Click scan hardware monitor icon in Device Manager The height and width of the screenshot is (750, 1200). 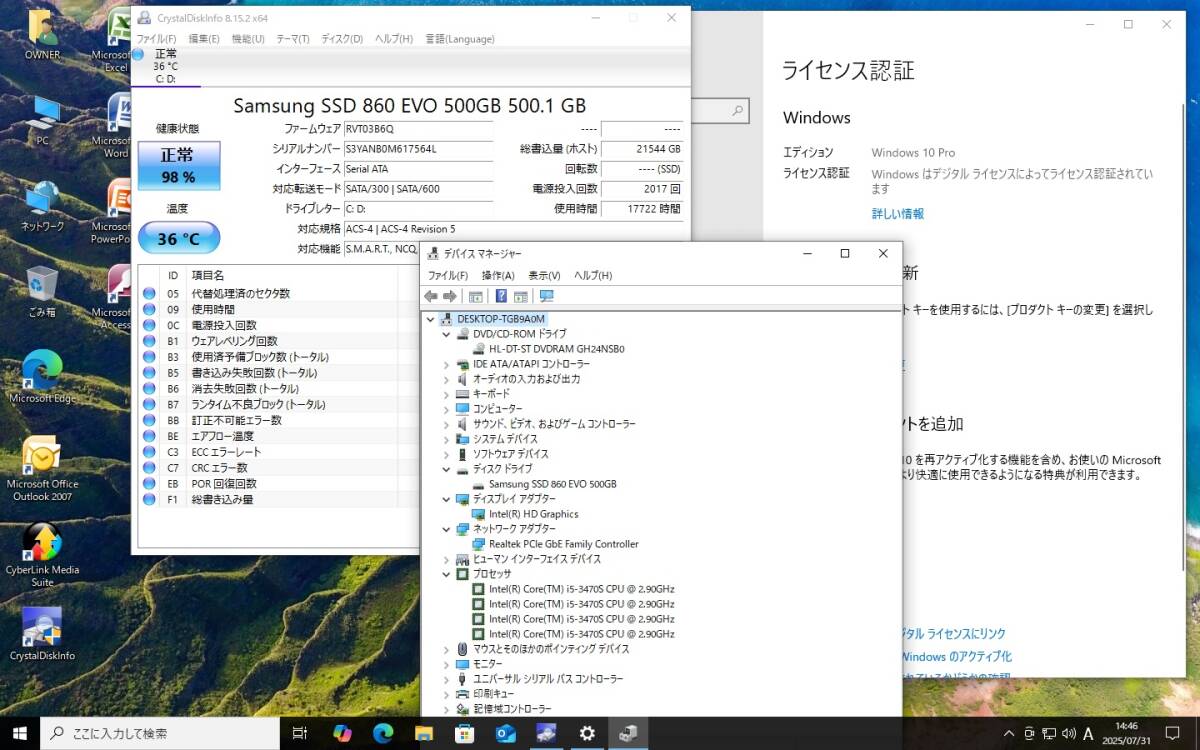[546, 296]
